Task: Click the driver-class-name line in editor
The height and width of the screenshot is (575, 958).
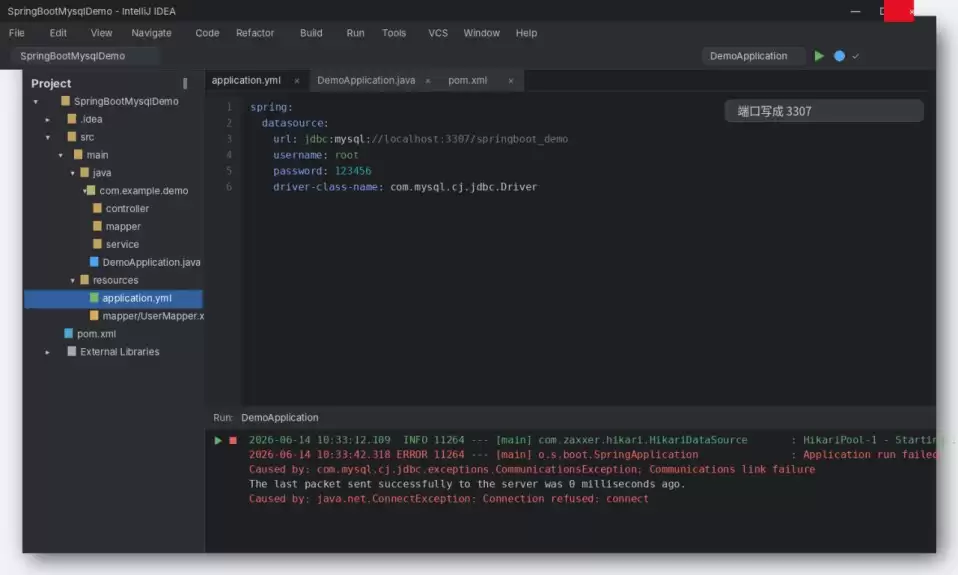Action: pos(405,187)
